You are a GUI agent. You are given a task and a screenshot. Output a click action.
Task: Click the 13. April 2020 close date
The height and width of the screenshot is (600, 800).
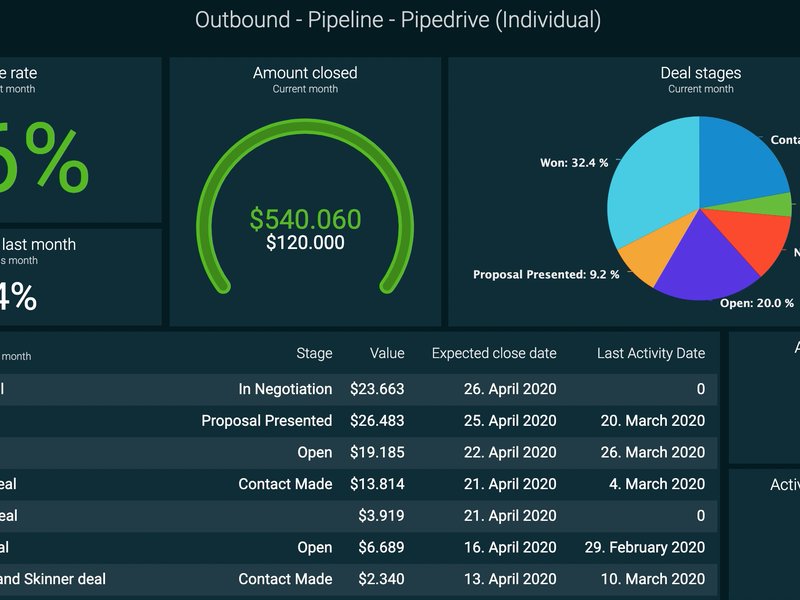510,579
